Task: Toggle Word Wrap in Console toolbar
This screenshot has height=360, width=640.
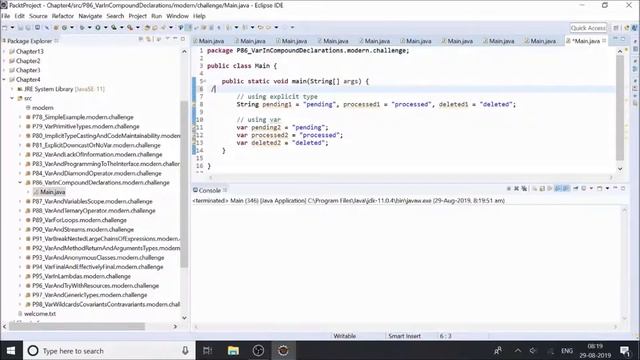Action: tap(550, 189)
